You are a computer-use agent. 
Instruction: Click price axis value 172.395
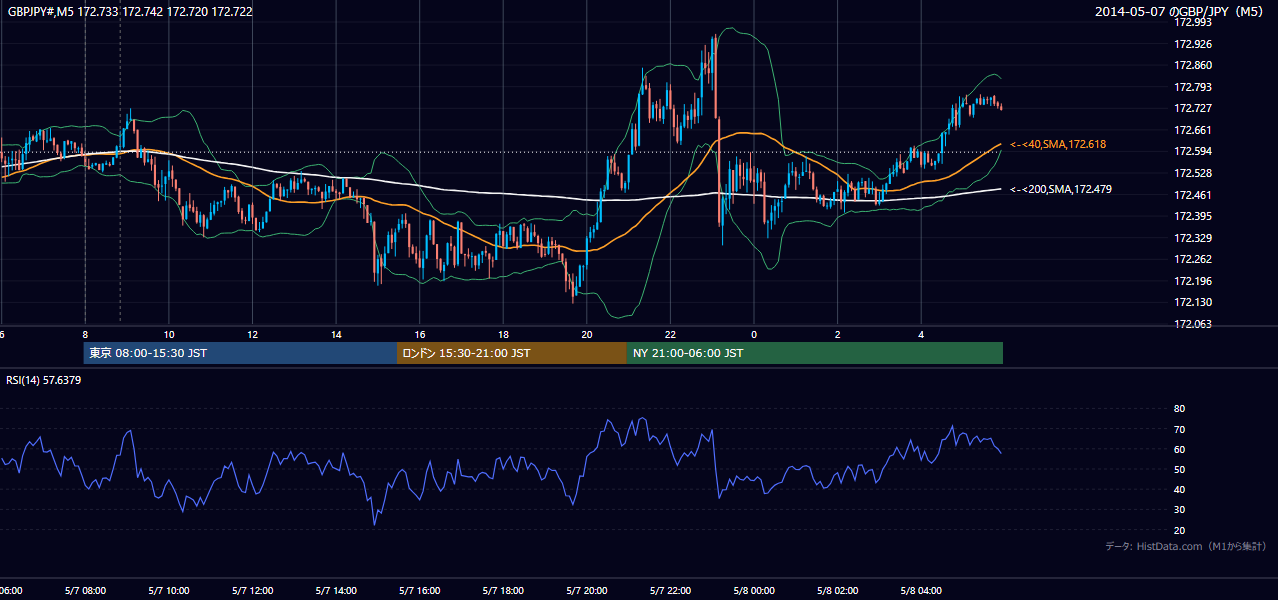point(1193,216)
